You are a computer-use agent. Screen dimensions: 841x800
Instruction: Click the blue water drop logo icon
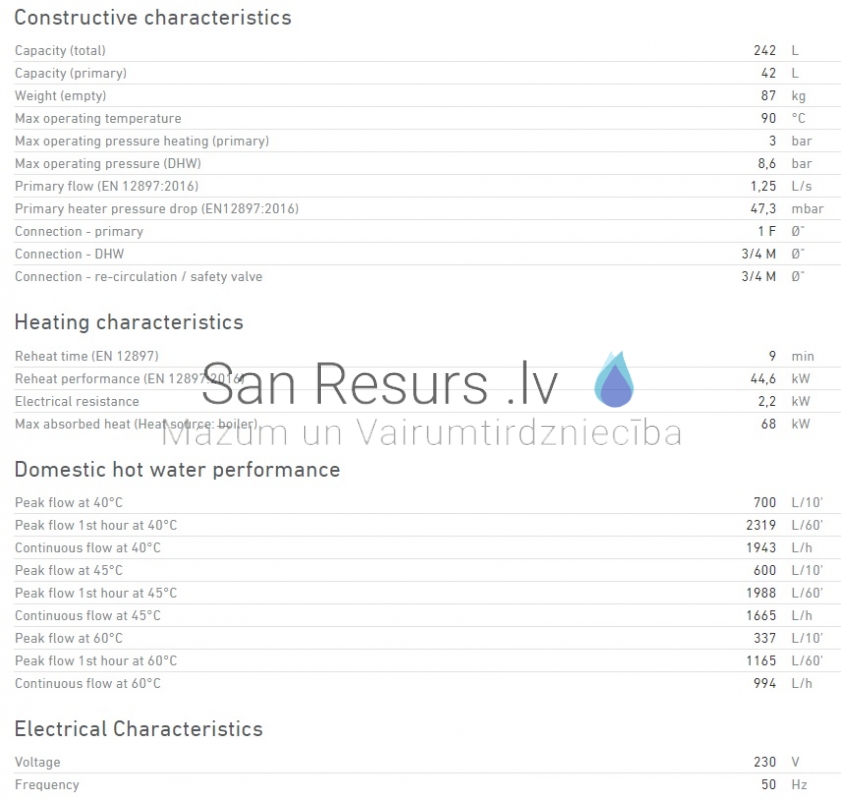(614, 379)
